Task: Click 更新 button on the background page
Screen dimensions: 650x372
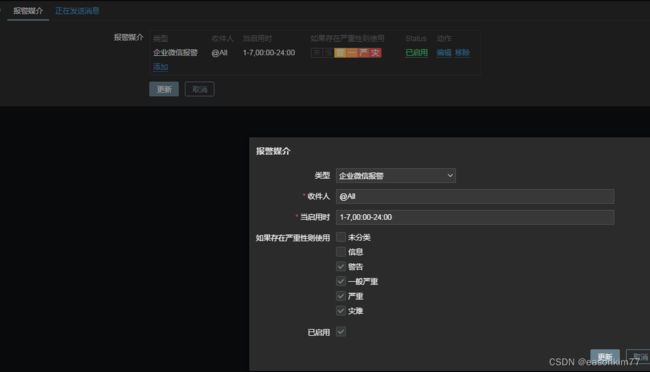Action: 164,89
